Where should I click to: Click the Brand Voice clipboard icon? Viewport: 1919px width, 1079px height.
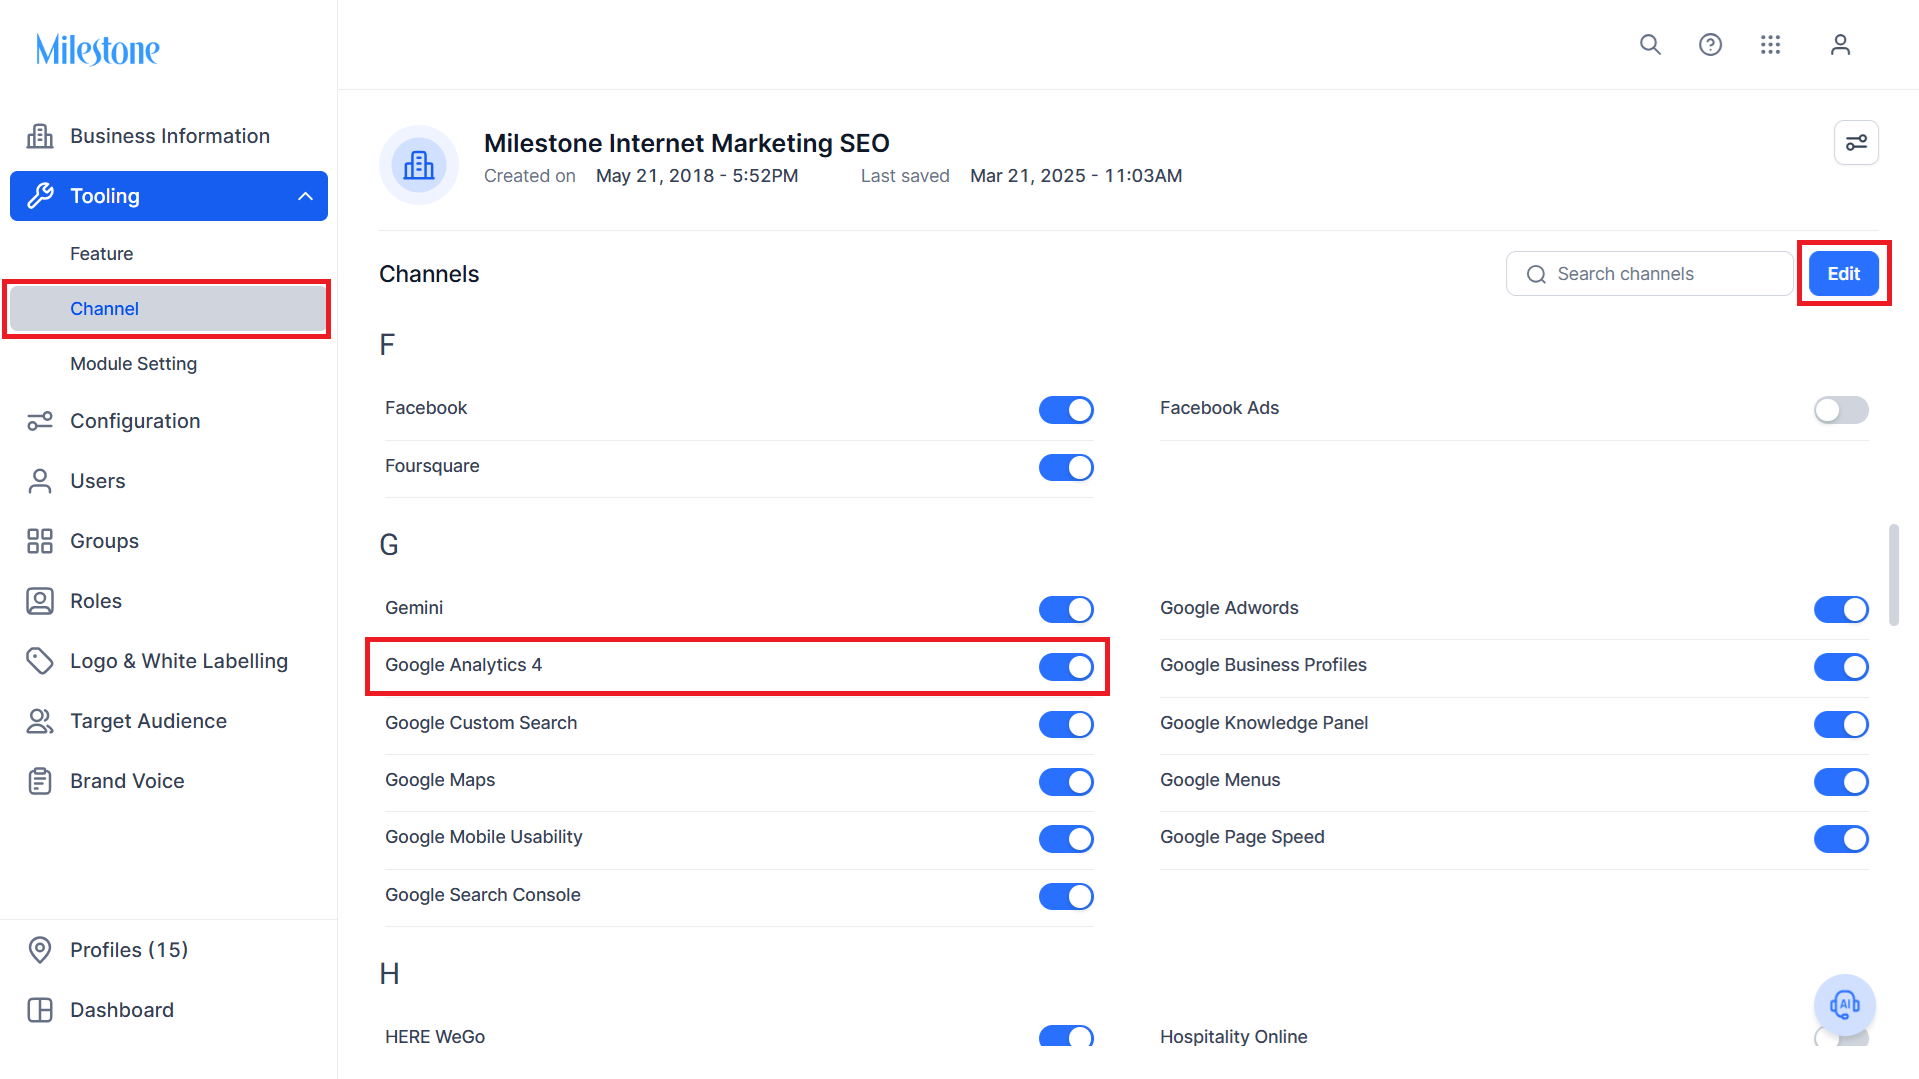[x=40, y=781]
